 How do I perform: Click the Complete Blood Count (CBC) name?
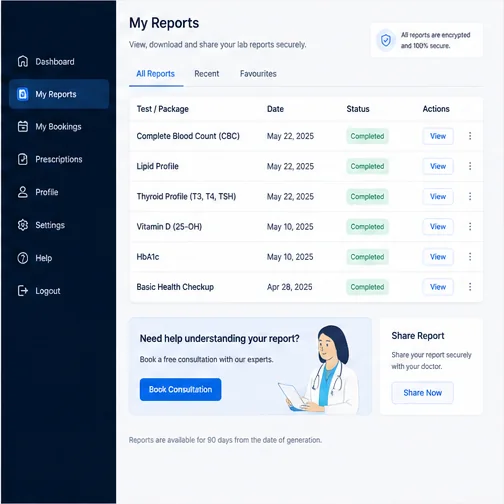(x=188, y=136)
